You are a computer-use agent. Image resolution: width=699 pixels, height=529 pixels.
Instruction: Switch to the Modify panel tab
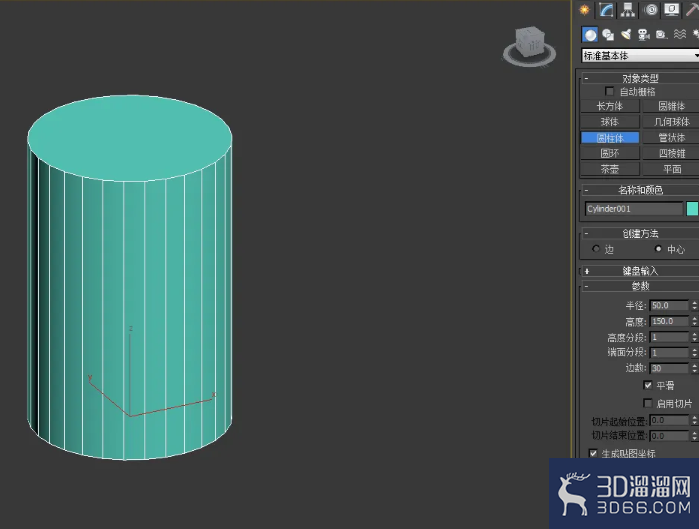tap(606, 10)
